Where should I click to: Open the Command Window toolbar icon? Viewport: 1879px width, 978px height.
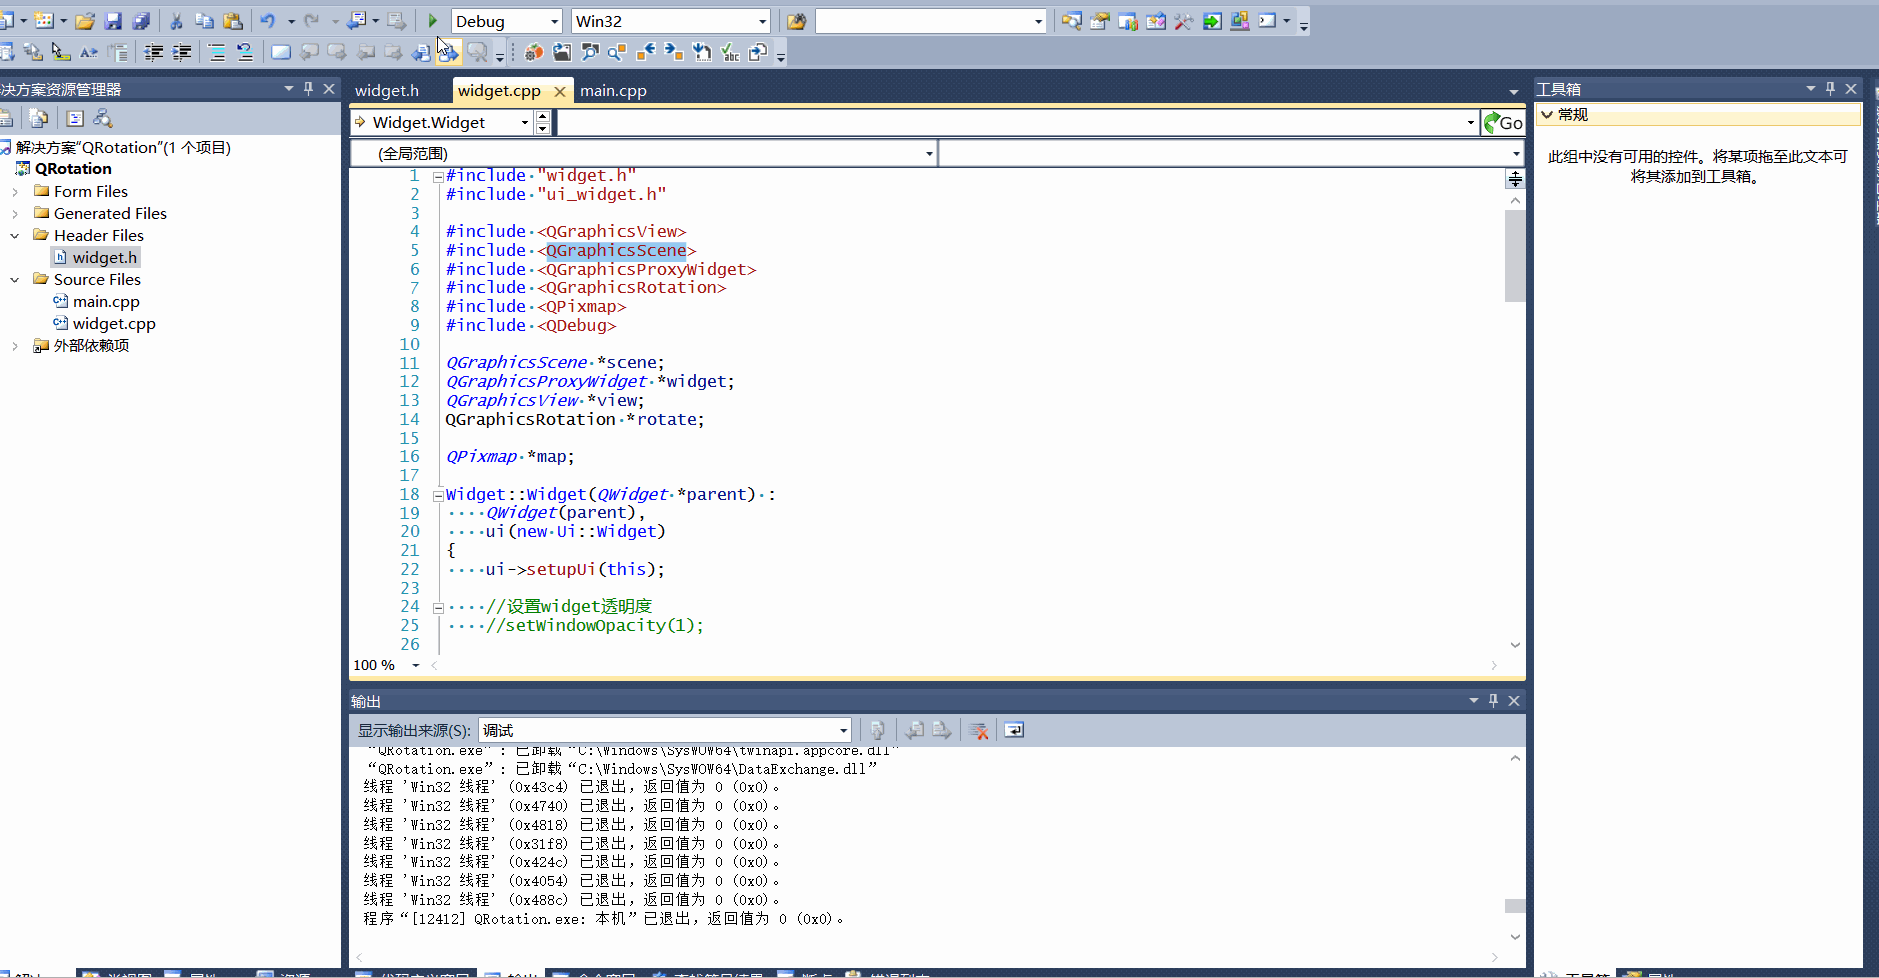[x=1268, y=21]
